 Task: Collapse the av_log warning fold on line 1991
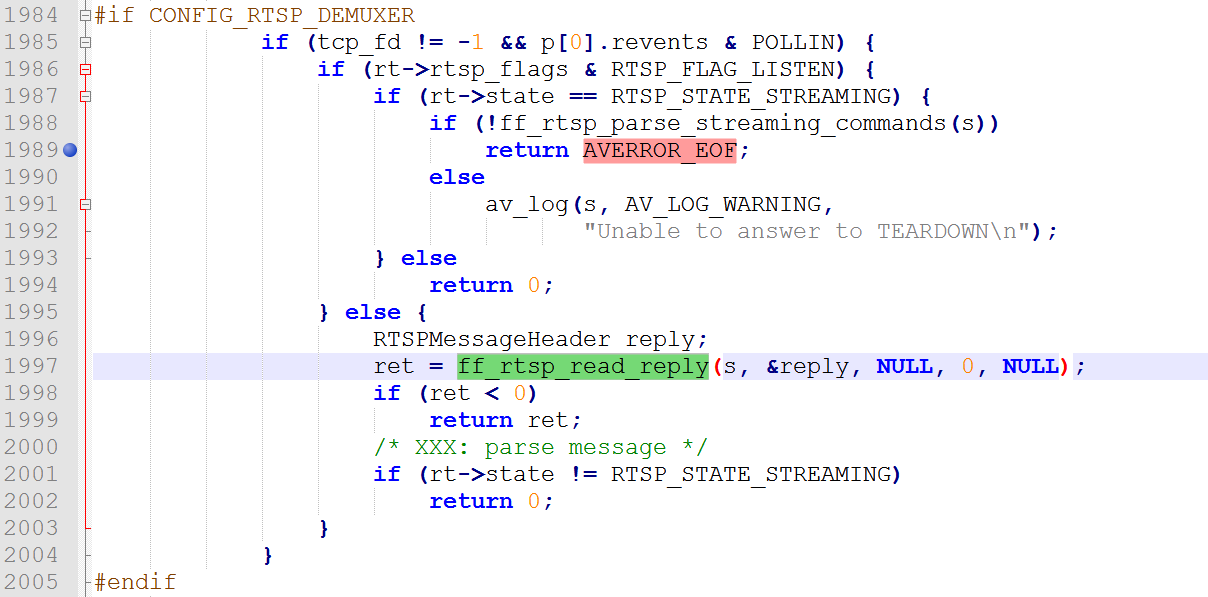[86, 203]
